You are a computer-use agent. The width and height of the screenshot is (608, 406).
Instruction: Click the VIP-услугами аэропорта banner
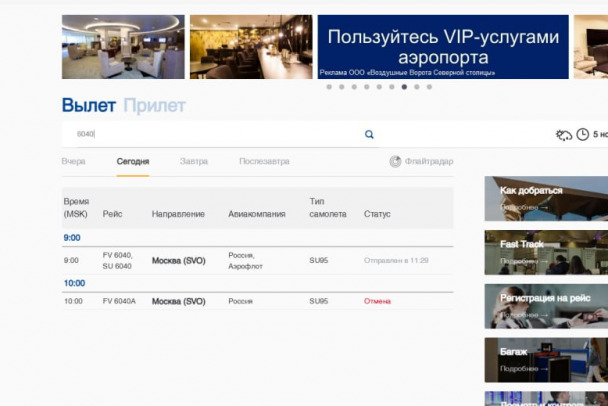443,46
